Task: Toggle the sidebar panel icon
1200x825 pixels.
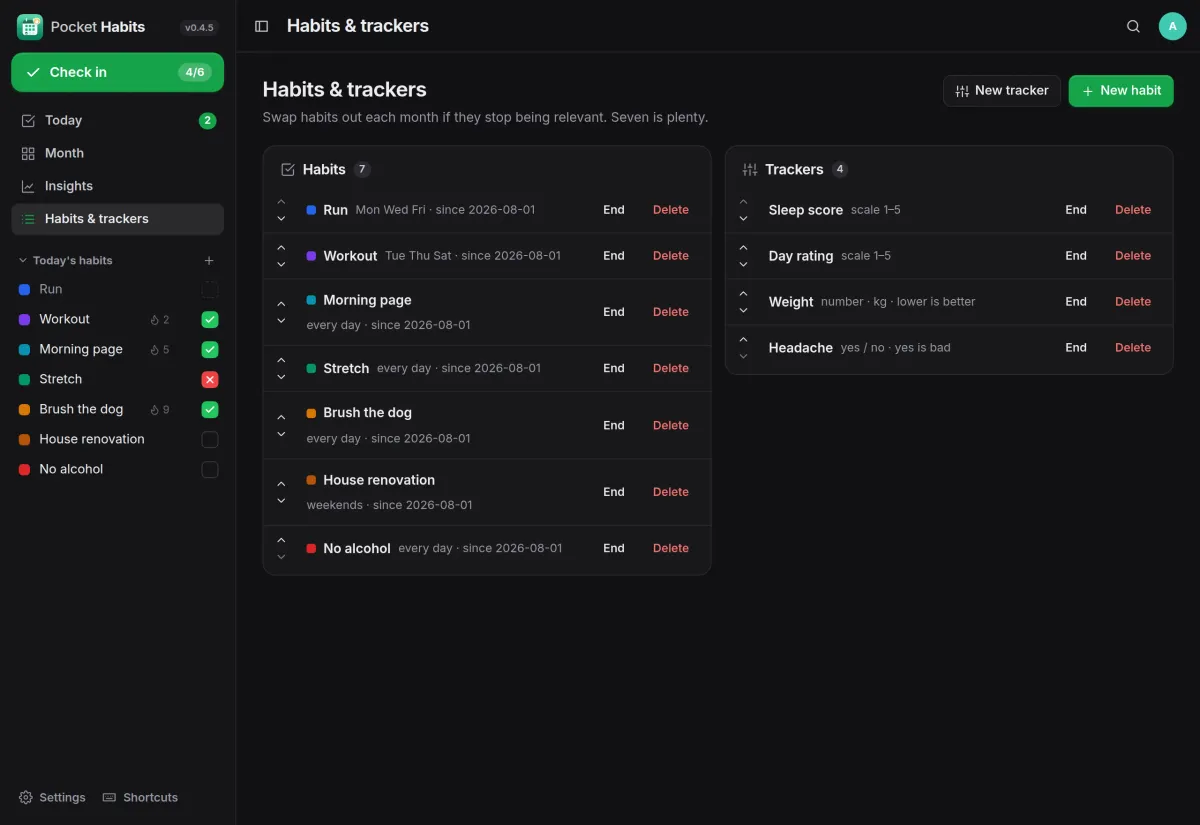Action: tap(262, 26)
